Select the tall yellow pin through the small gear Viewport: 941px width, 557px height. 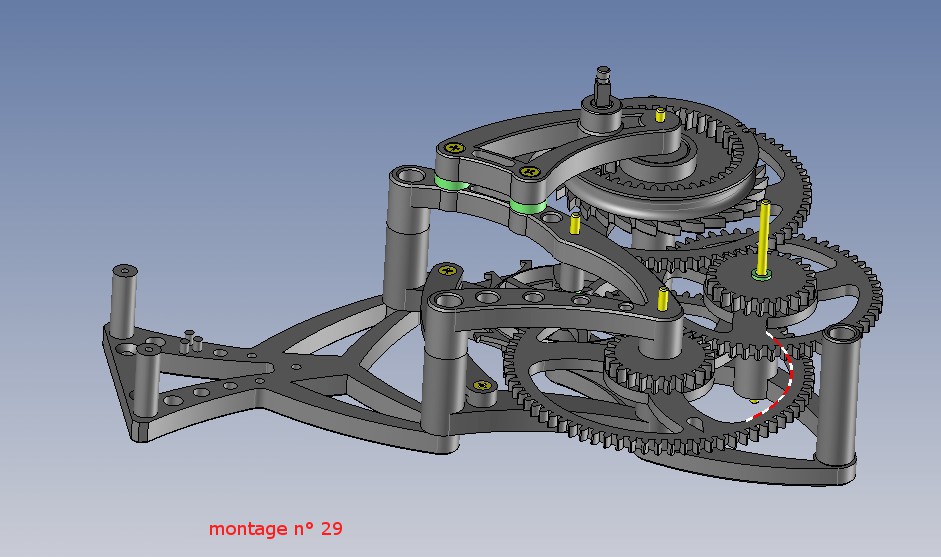[763, 238]
